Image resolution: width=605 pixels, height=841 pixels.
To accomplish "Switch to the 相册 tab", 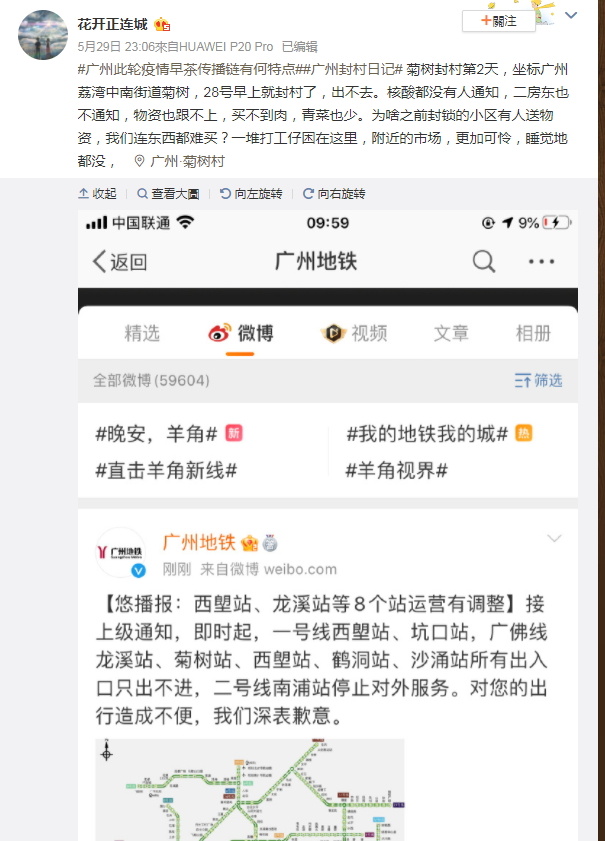I will [x=533, y=333].
